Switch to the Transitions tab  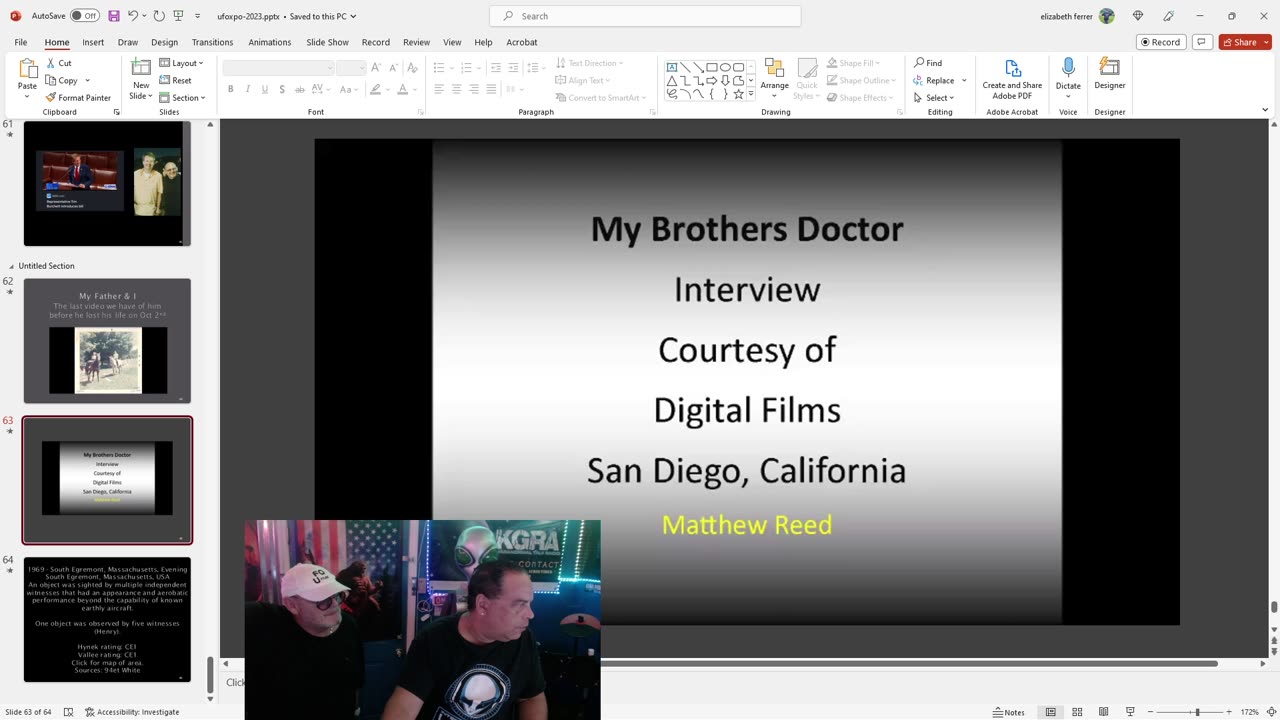point(212,42)
